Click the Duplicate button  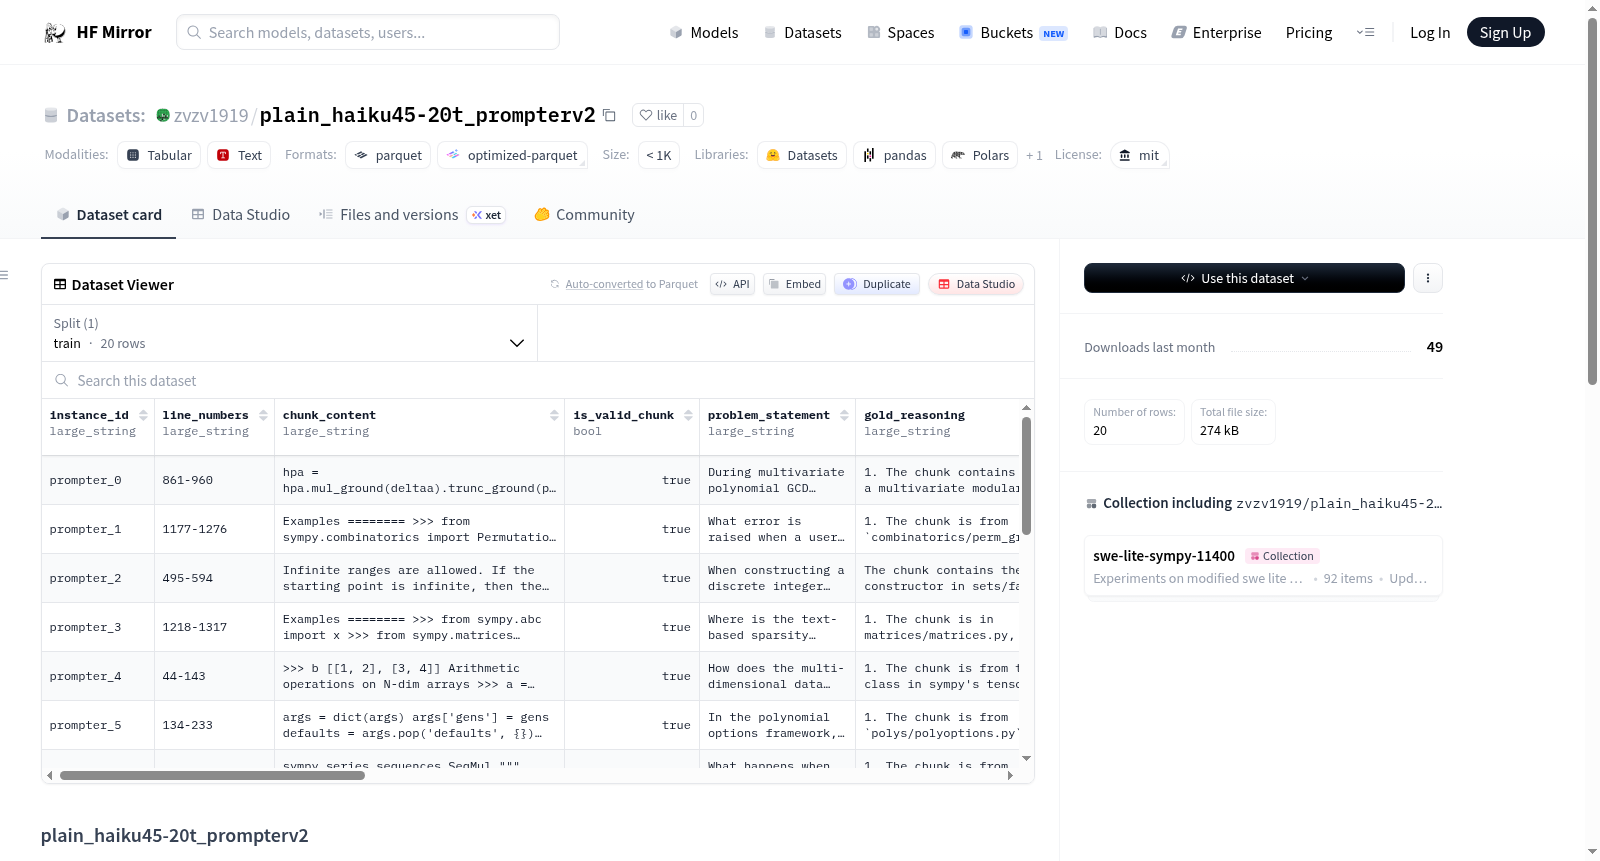(877, 284)
